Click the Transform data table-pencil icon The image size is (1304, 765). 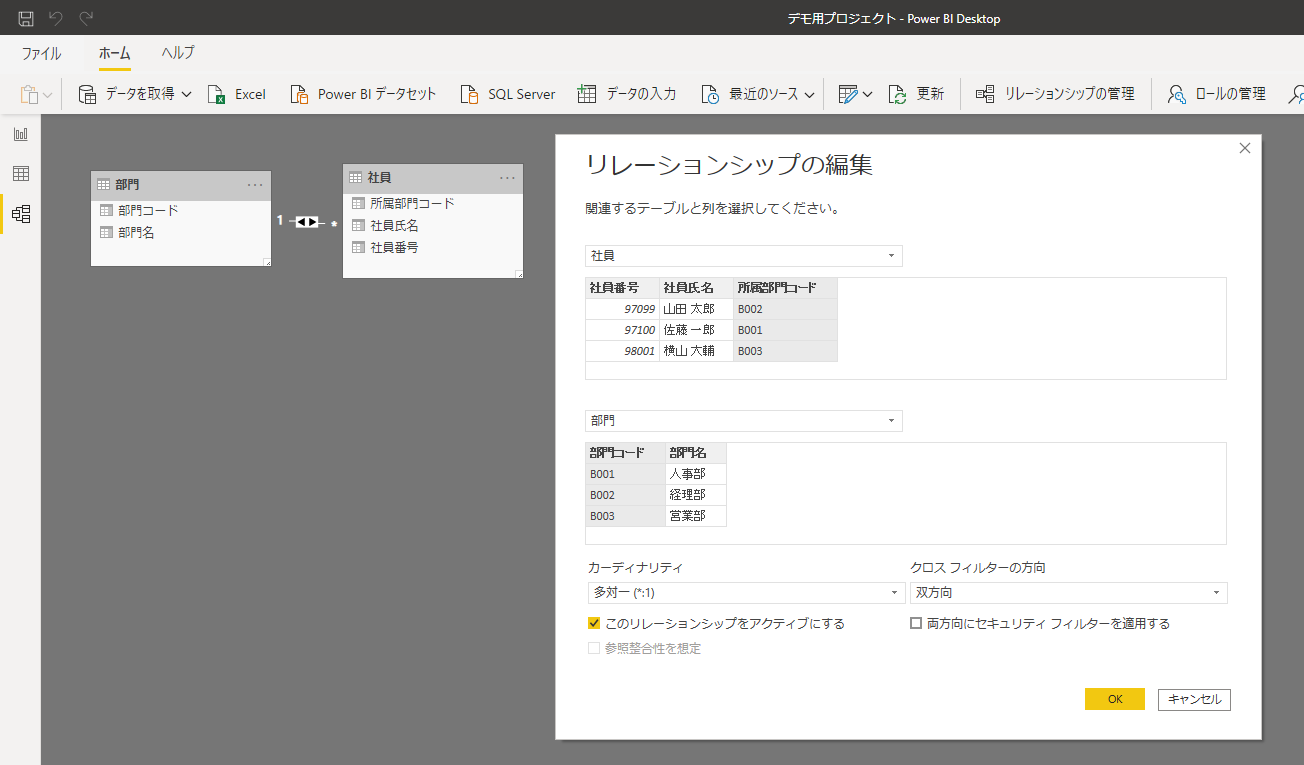tap(848, 94)
